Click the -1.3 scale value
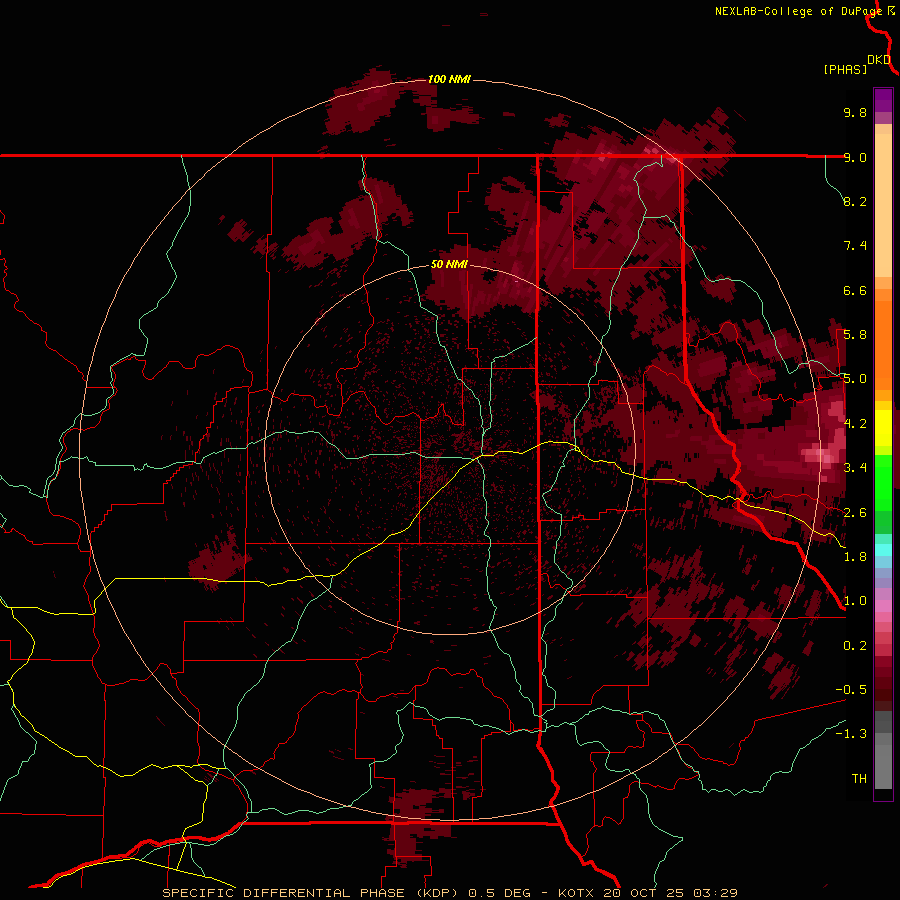The image size is (900, 900). 851,734
